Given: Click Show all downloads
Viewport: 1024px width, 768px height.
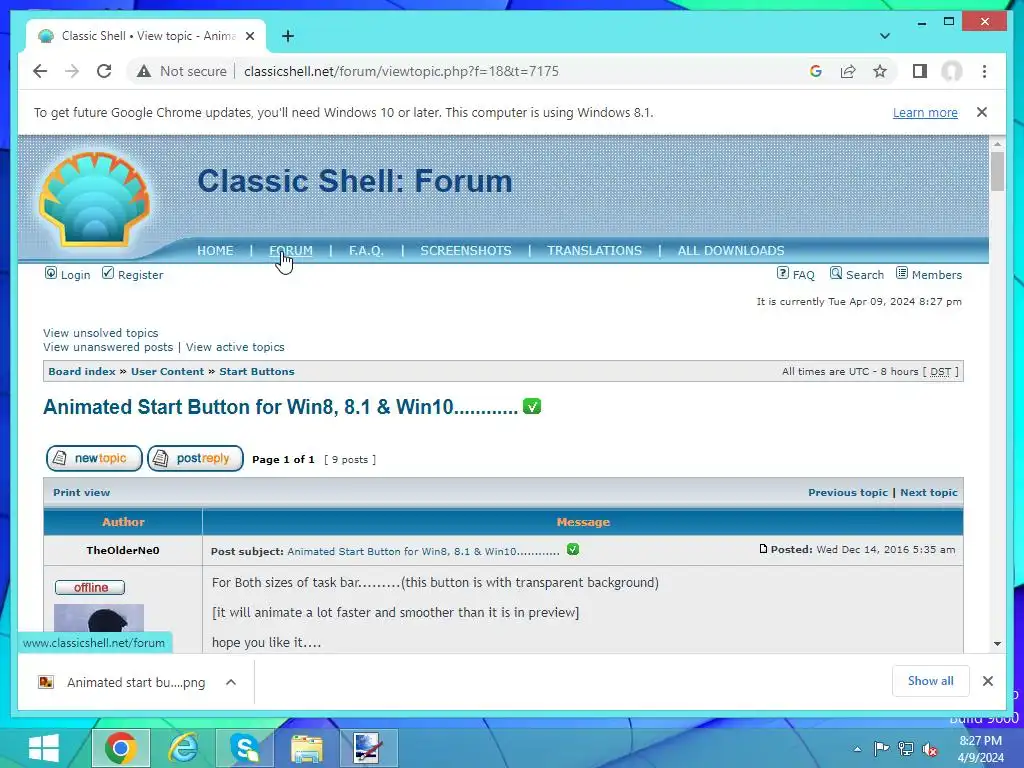Looking at the screenshot, I should coord(930,681).
